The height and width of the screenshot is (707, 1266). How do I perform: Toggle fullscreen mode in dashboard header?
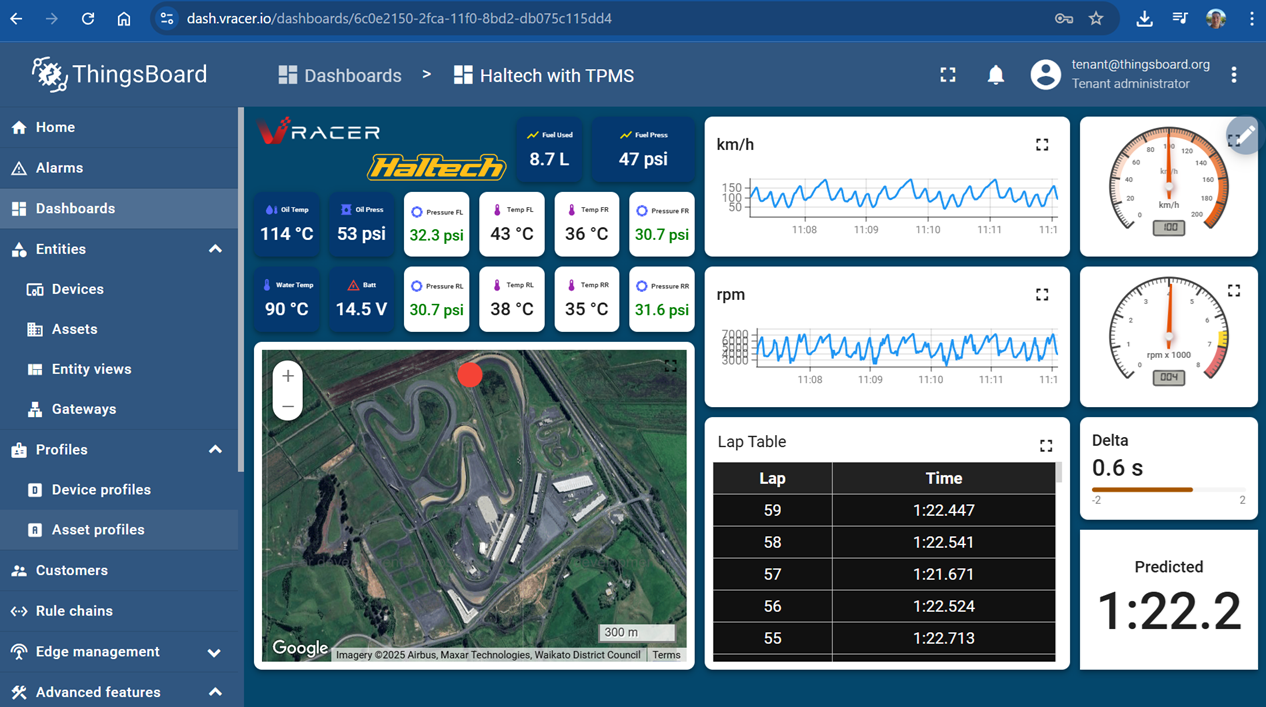click(948, 75)
